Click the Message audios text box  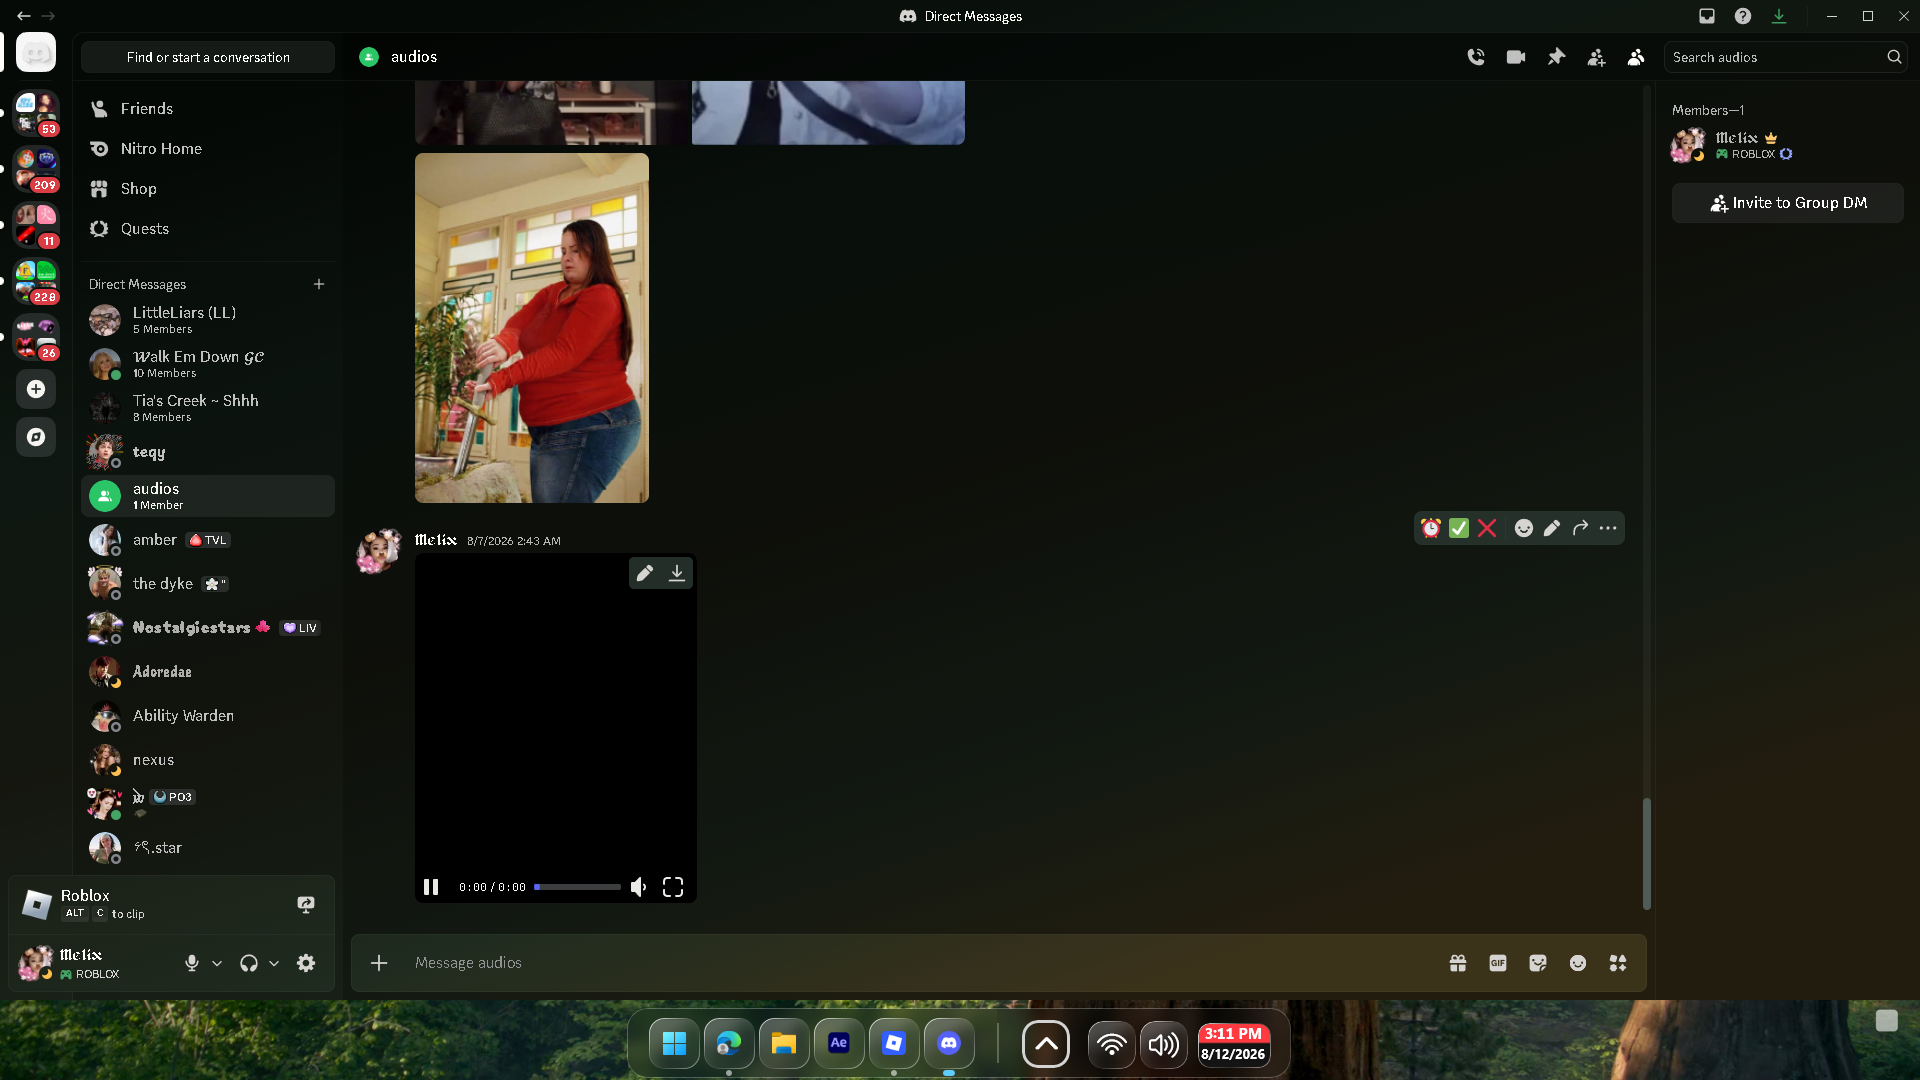pos(920,963)
